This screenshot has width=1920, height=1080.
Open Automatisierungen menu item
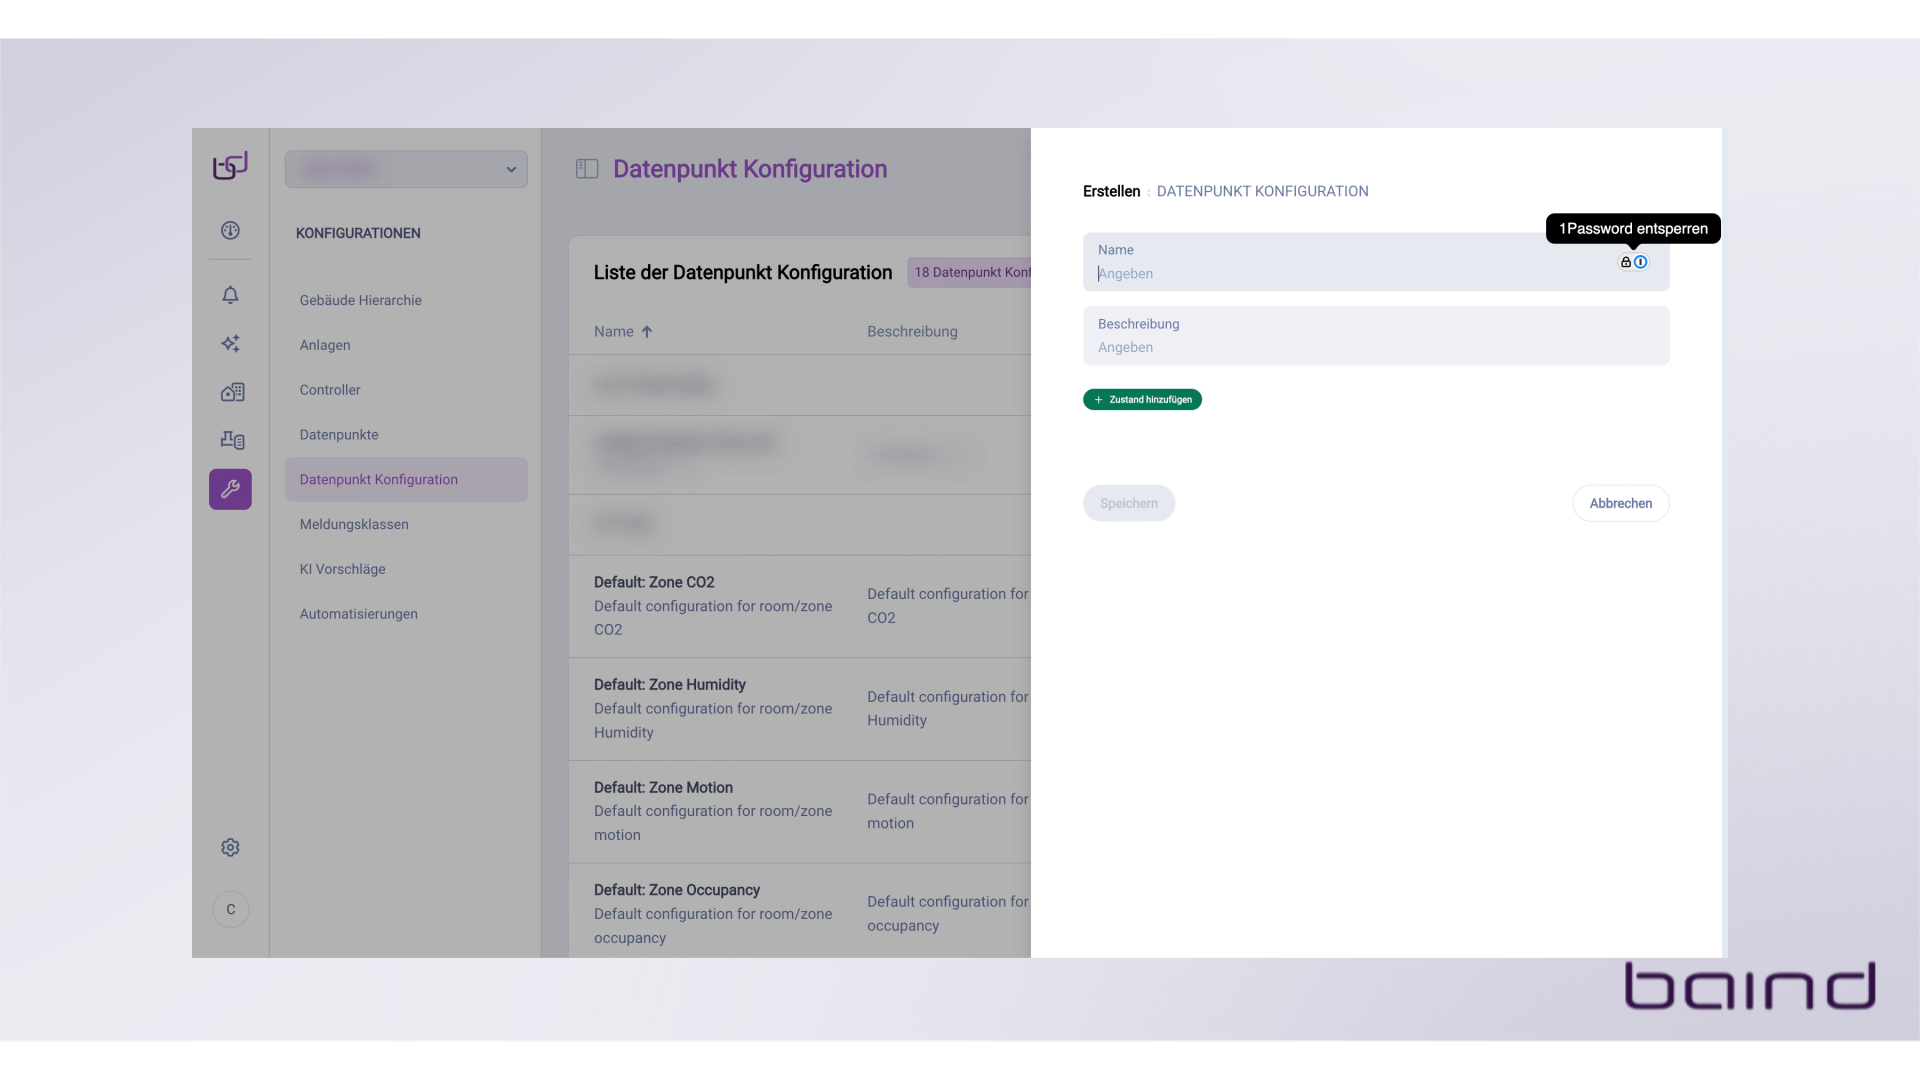[358, 614]
